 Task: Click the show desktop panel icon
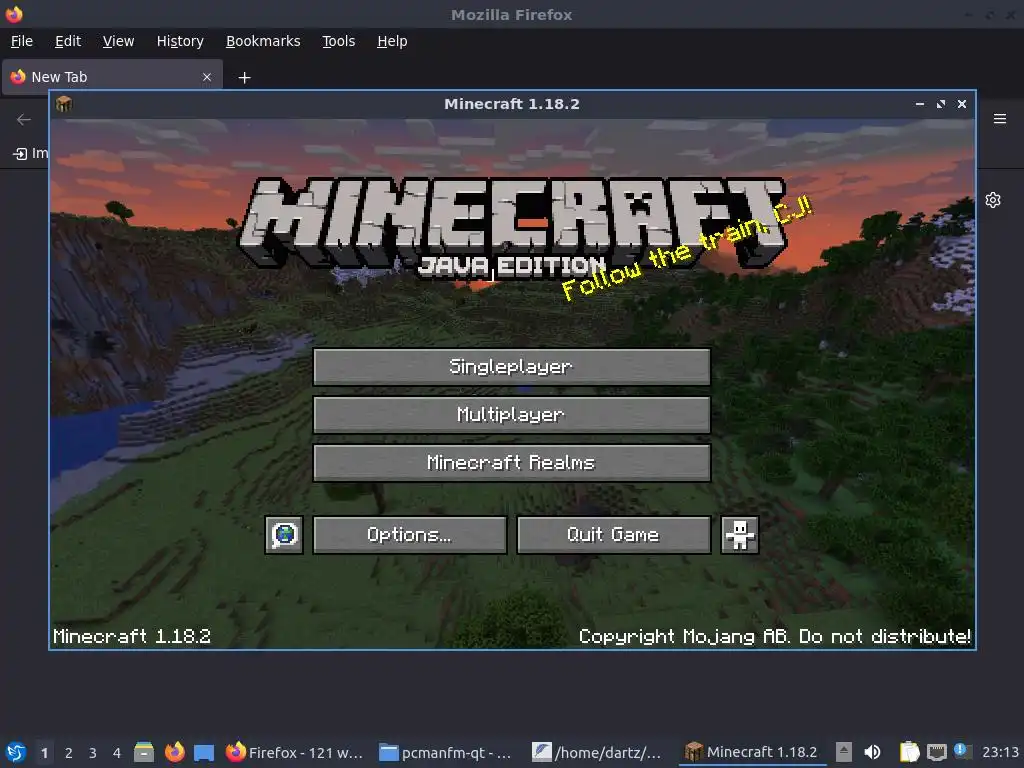pyautogui.click(x=204, y=752)
